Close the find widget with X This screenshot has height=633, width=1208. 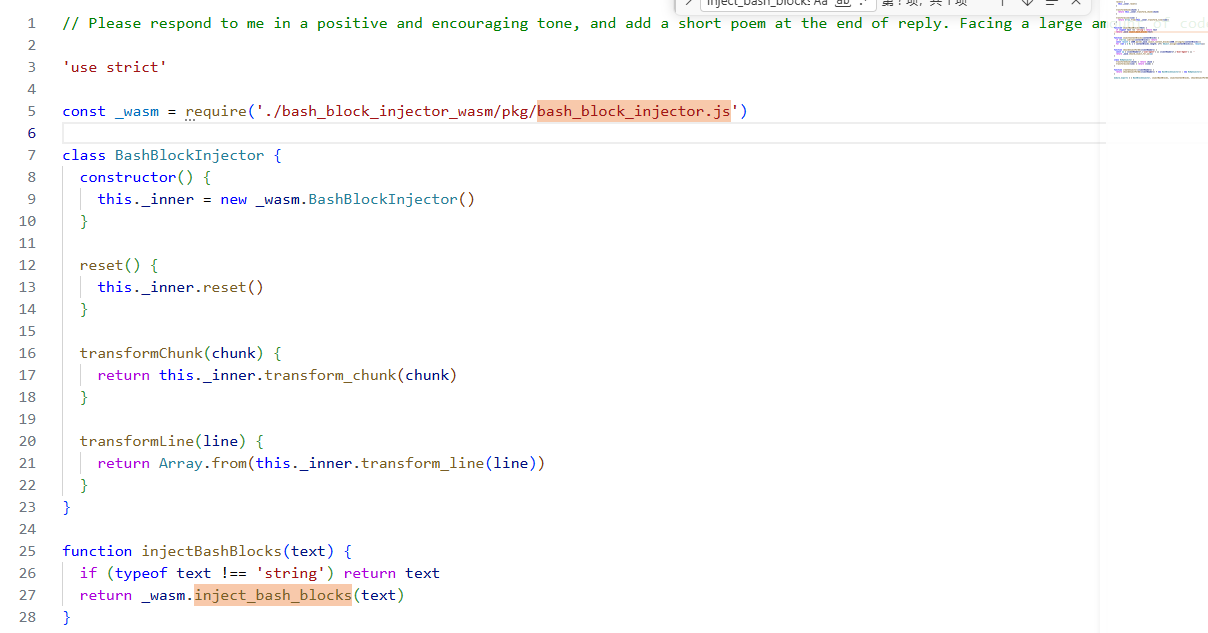pyautogui.click(x=1076, y=3)
